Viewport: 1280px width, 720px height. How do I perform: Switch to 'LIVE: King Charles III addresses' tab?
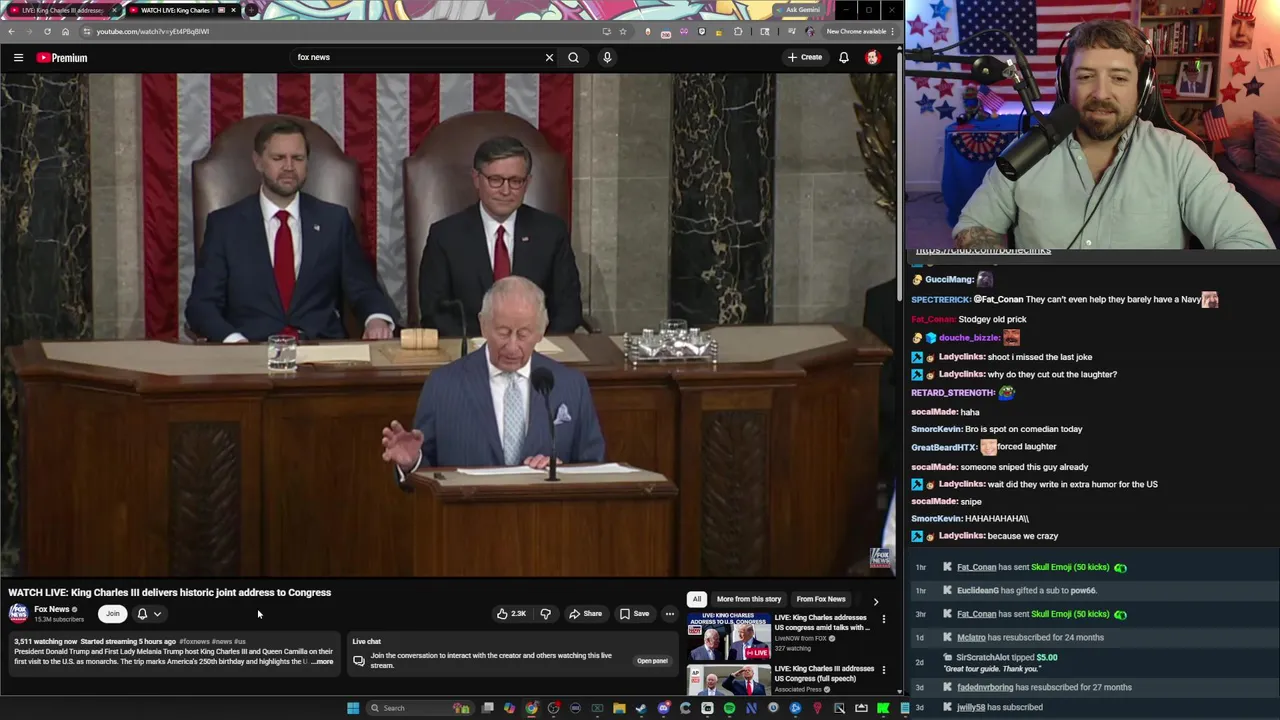[62, 10]
